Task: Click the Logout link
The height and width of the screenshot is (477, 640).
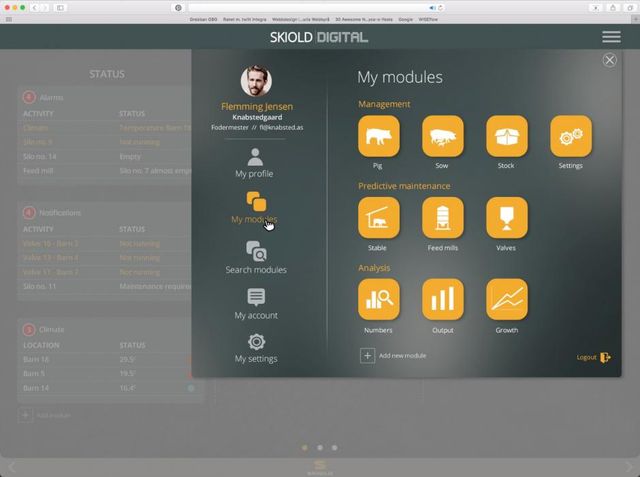Action: click(x=593, y=357)
